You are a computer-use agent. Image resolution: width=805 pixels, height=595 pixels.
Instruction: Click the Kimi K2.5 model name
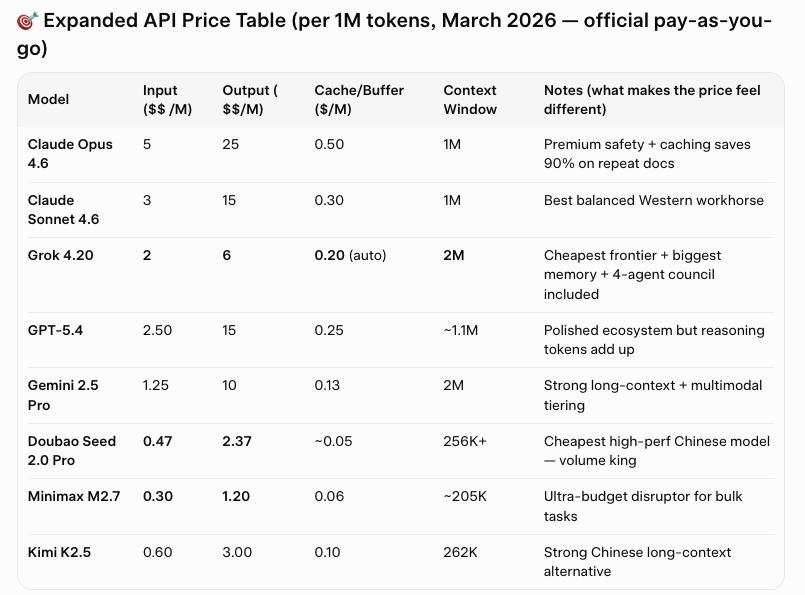pos(59,553)
